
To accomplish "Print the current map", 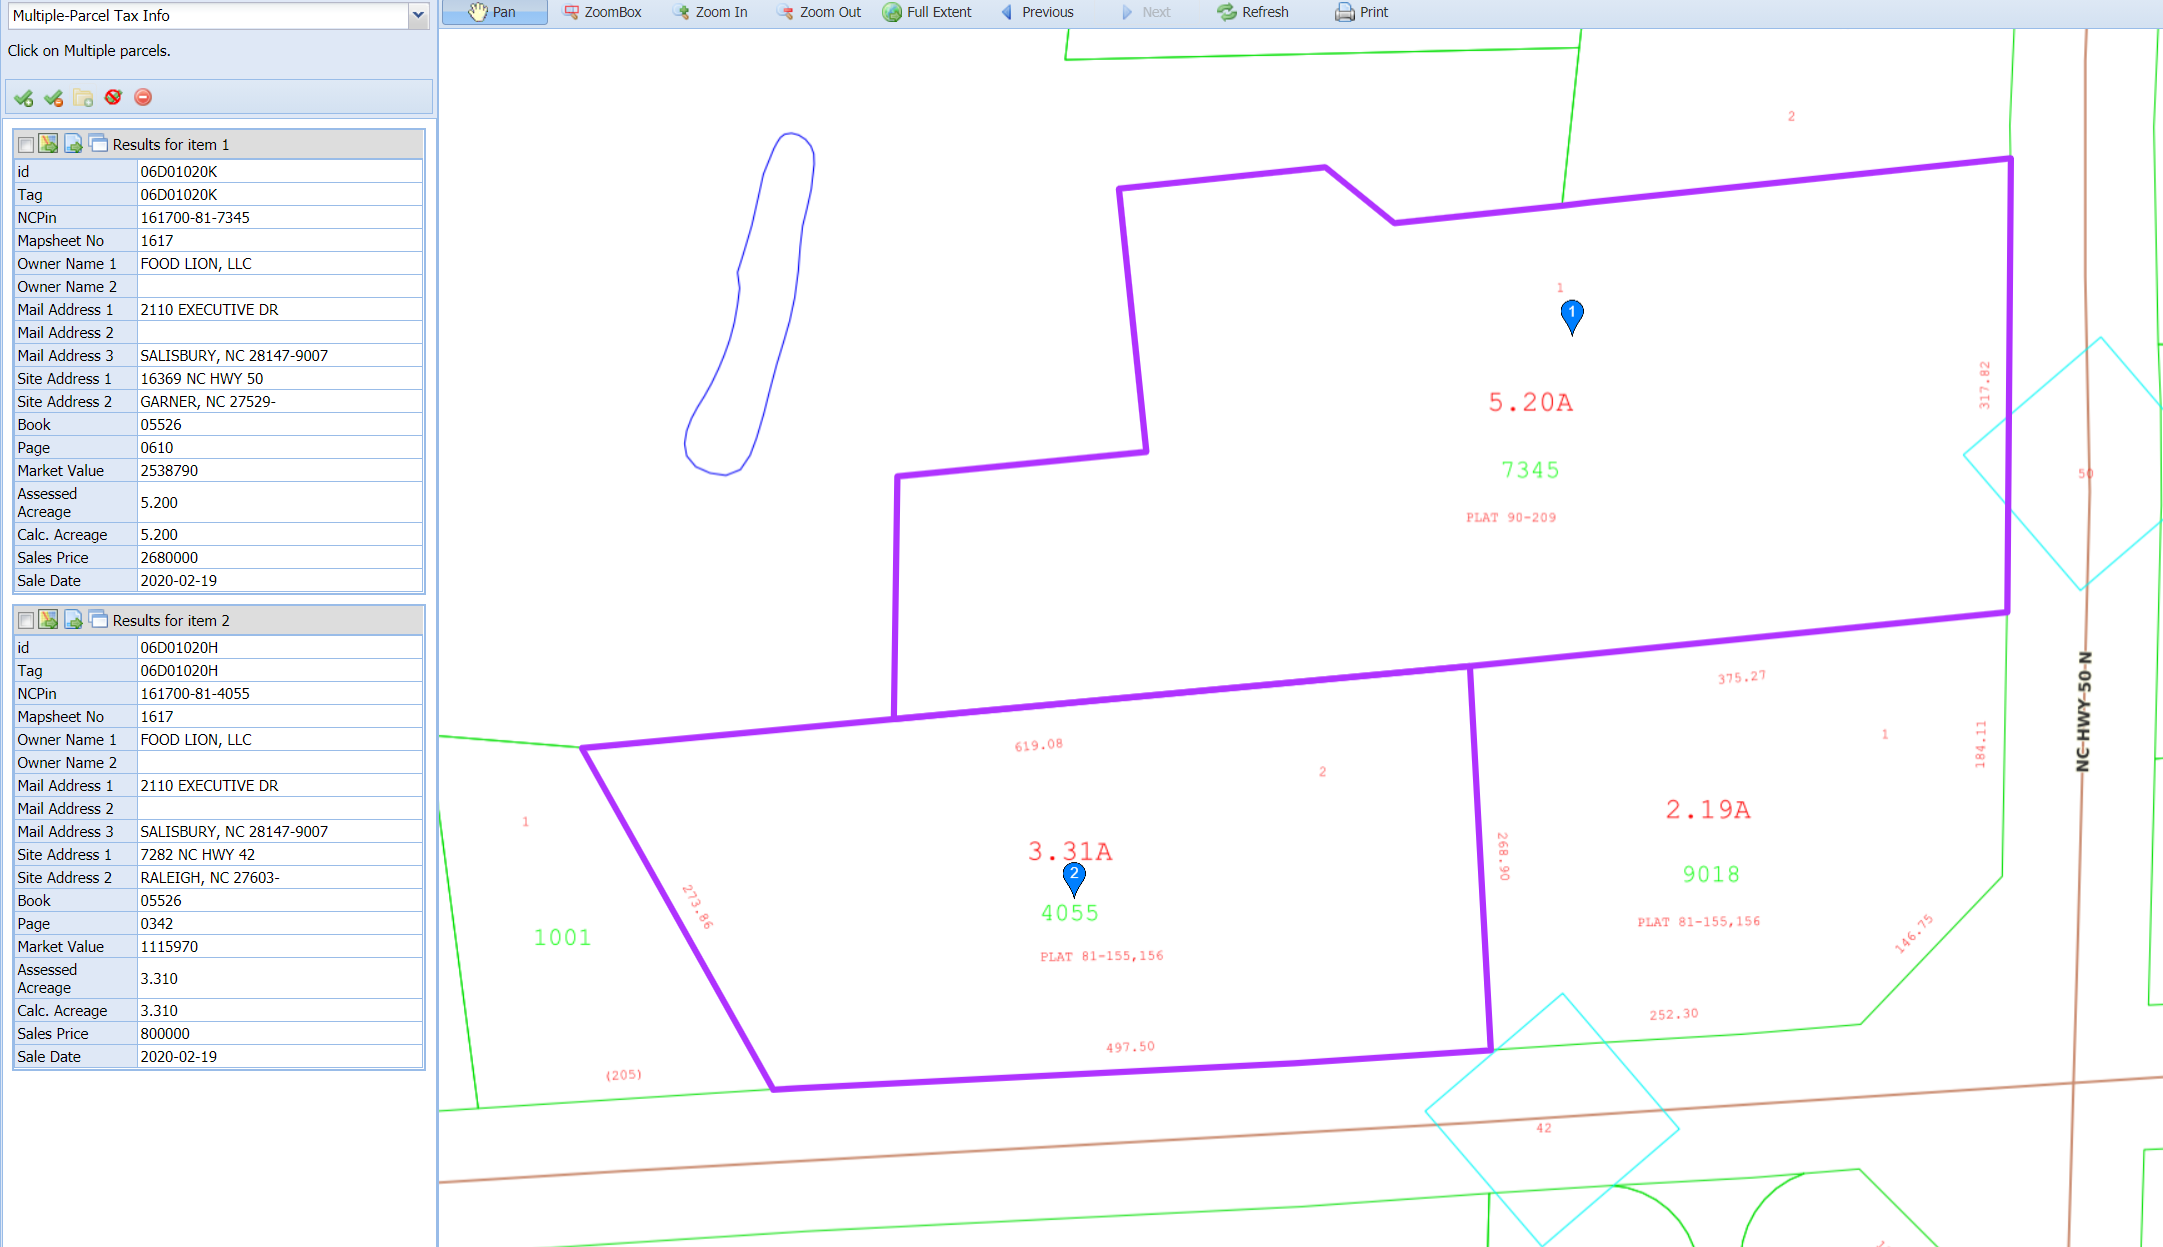I will (x=1362, y=12).
